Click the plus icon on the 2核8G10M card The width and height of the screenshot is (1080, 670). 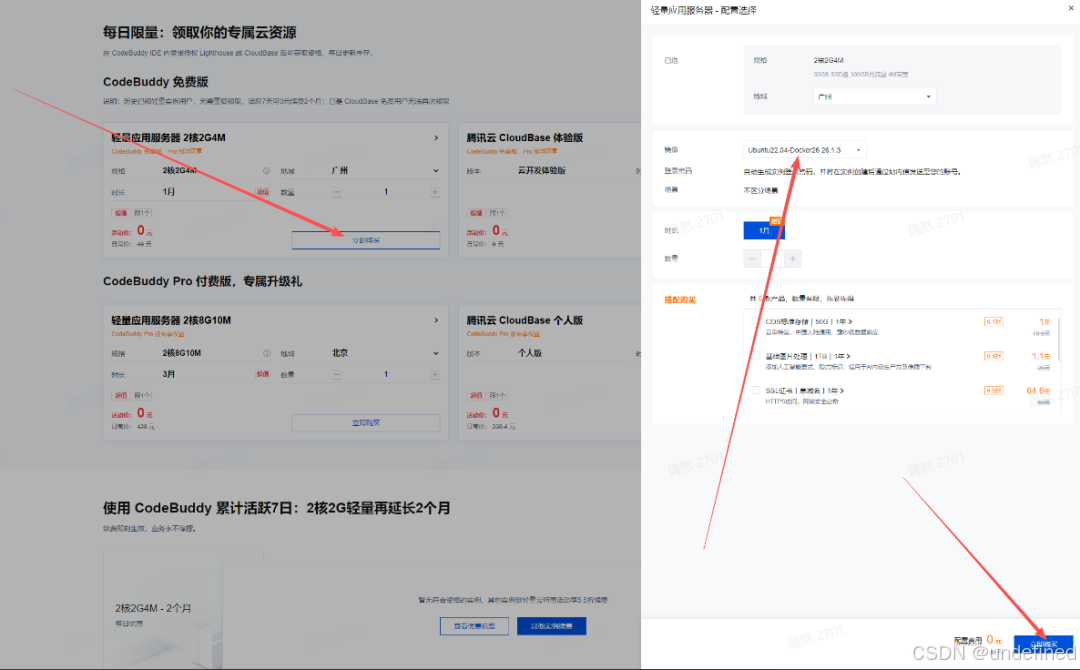pyautogui.click(x=435, y=375)
